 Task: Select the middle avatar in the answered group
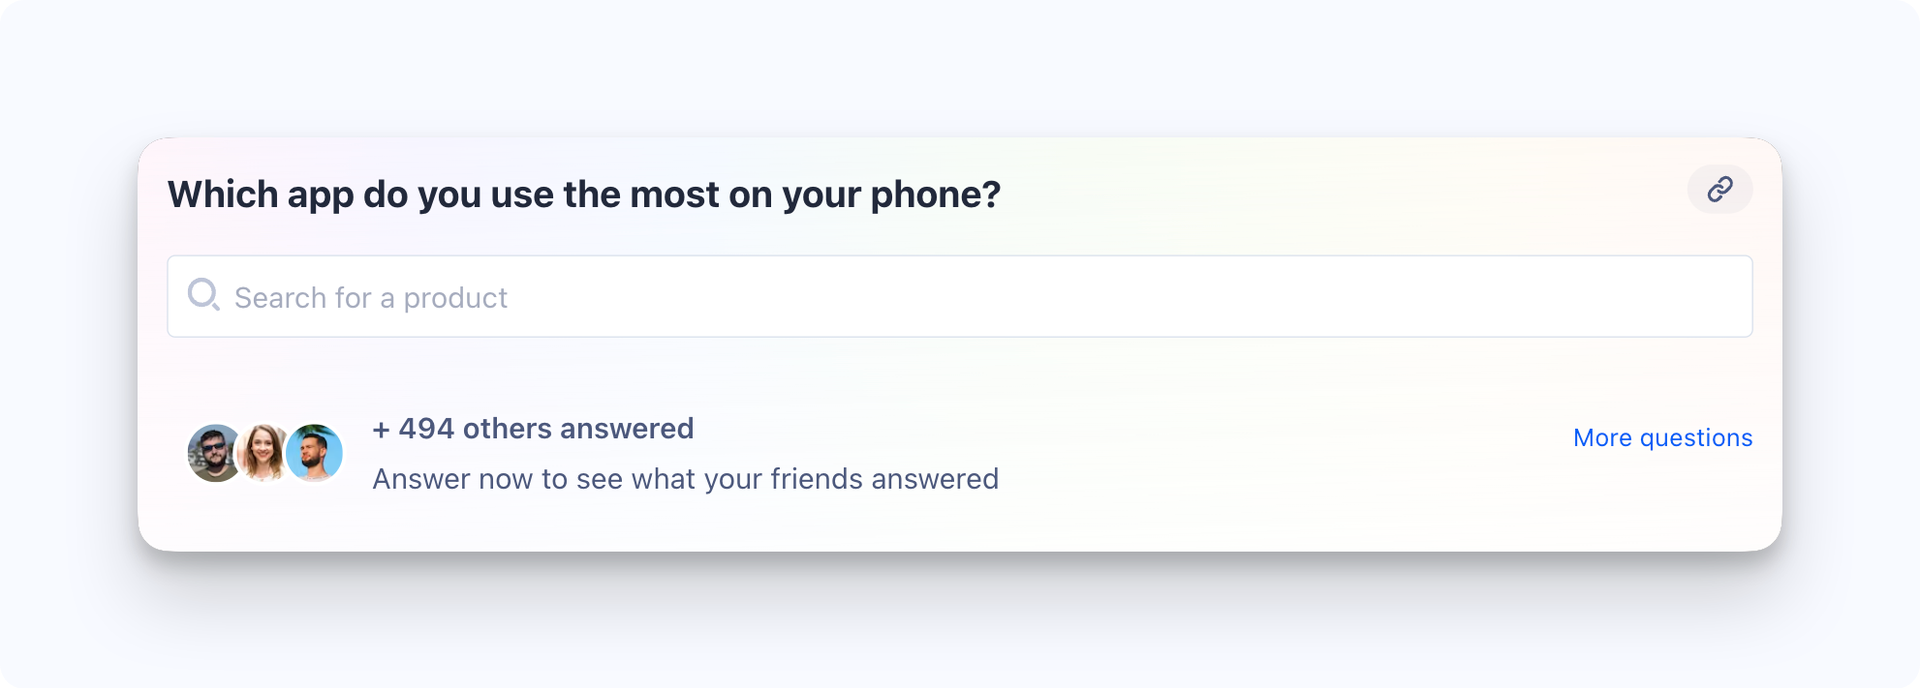point(263,453)
